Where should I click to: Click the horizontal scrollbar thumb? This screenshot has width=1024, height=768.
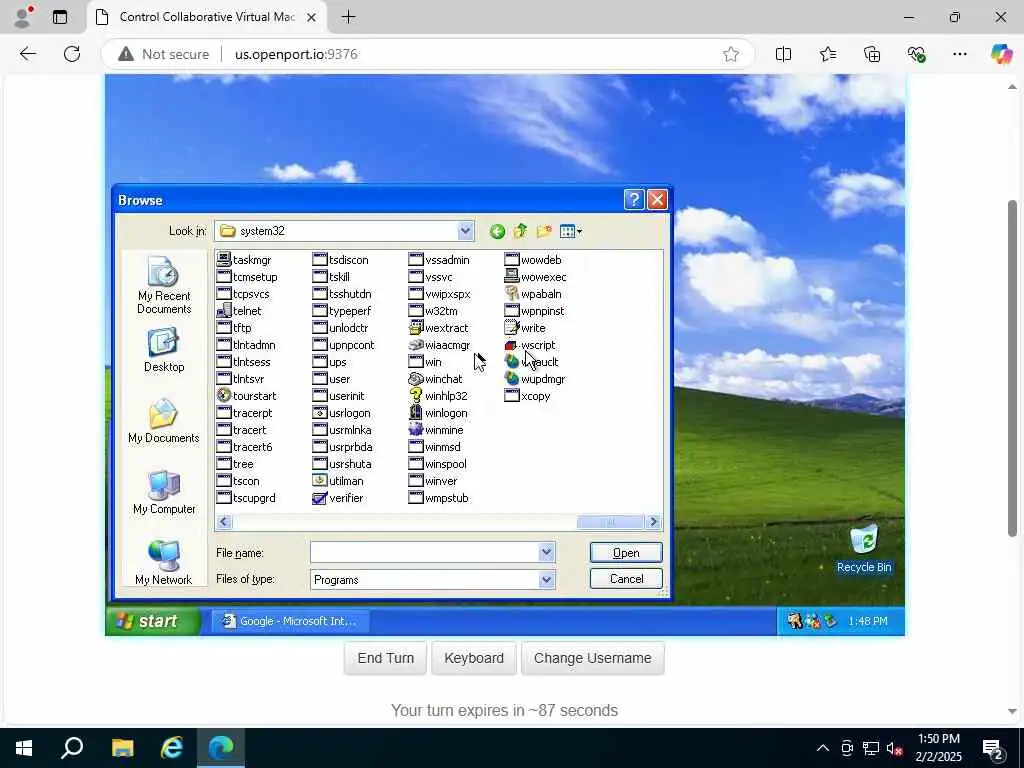609,522
